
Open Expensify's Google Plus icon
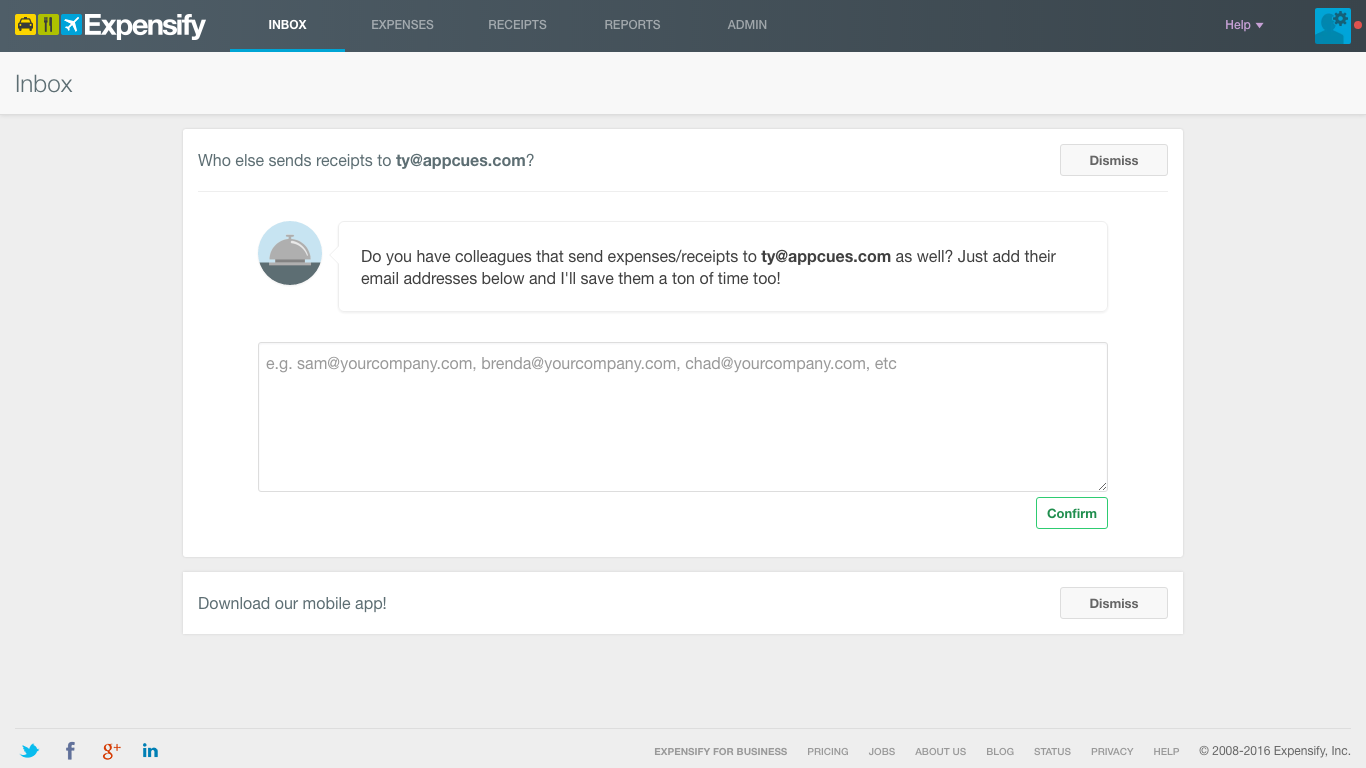tap(111, 751)
